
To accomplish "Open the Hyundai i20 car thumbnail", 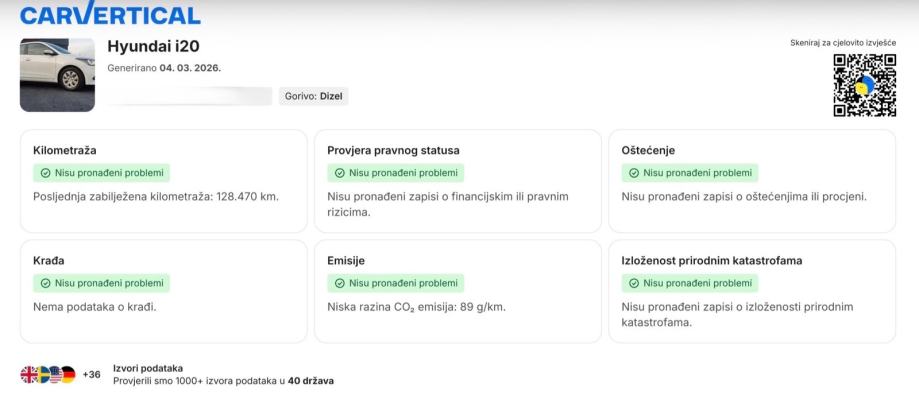I will (x=57, y=75).
